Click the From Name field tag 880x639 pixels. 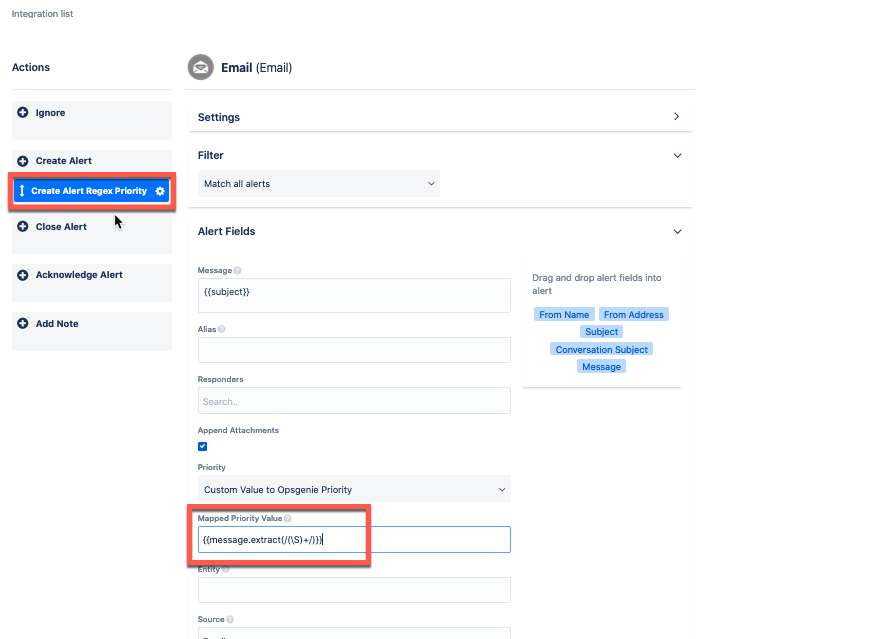564,315
